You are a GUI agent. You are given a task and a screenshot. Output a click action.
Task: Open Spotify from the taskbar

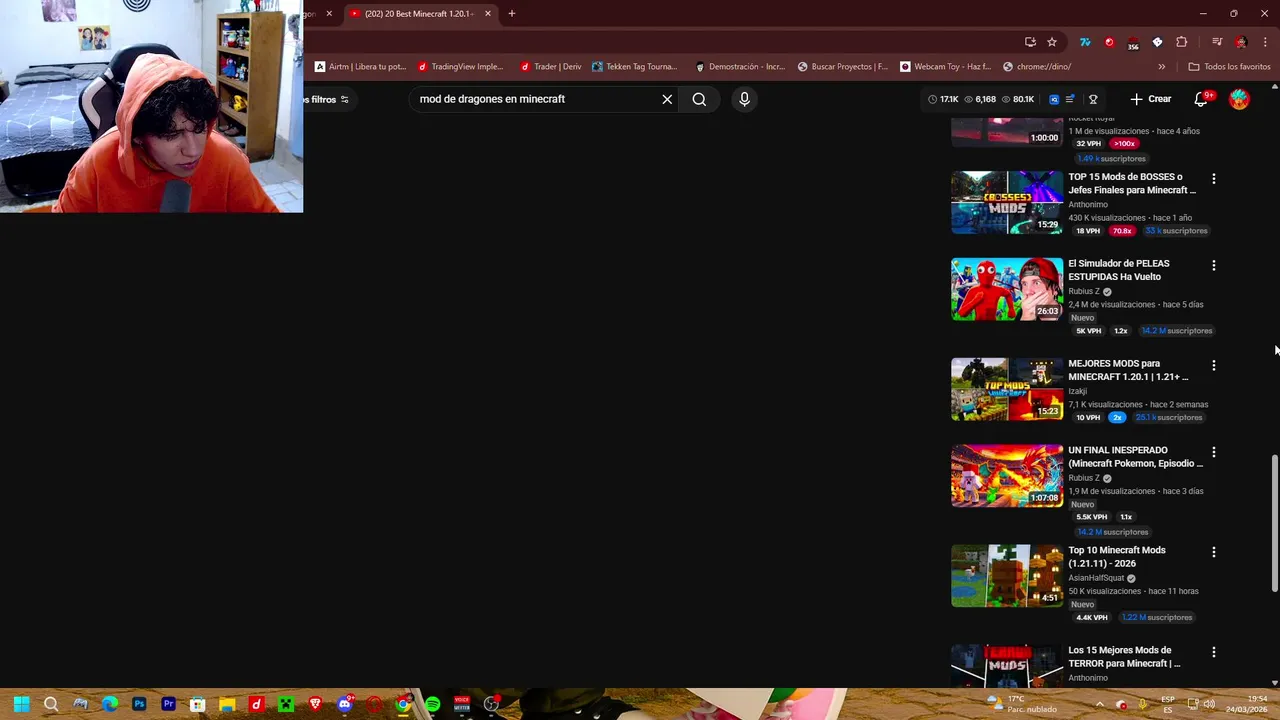(x=432, y=704)
